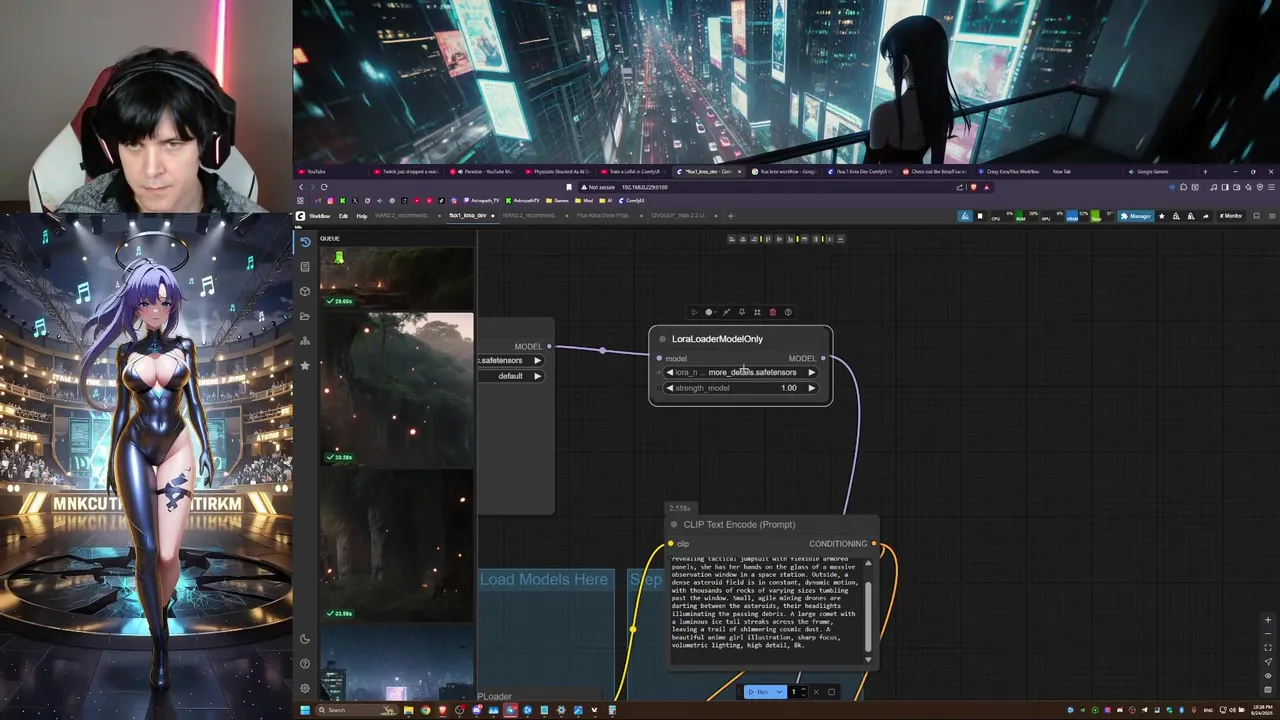Open the Windows Start menu
The image size is (1280, 720).
(304, 710)
